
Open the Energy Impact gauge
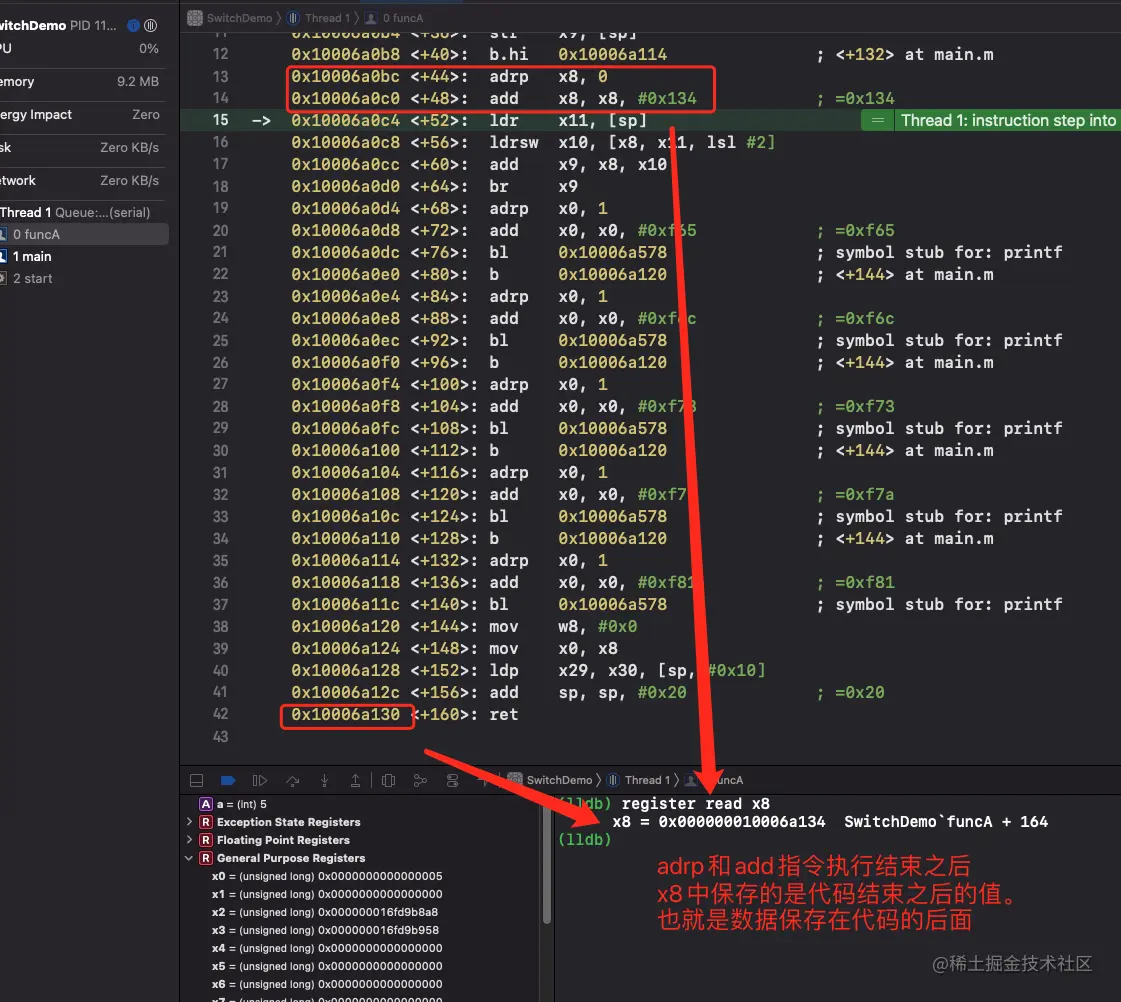(x=80, y=114)
